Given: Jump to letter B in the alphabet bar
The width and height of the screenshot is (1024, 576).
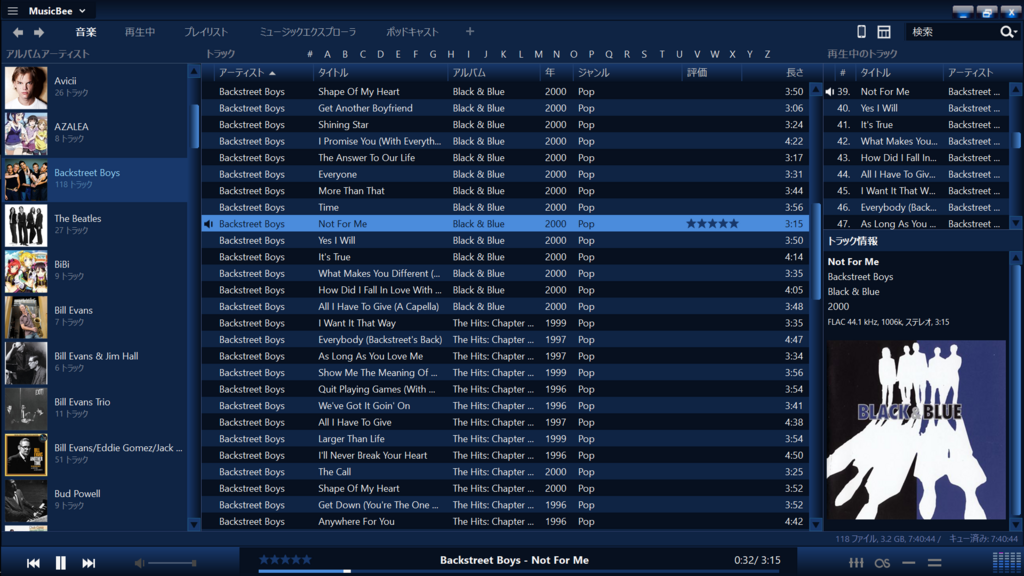Looking at the screenshot, I should tap(345, 54).
